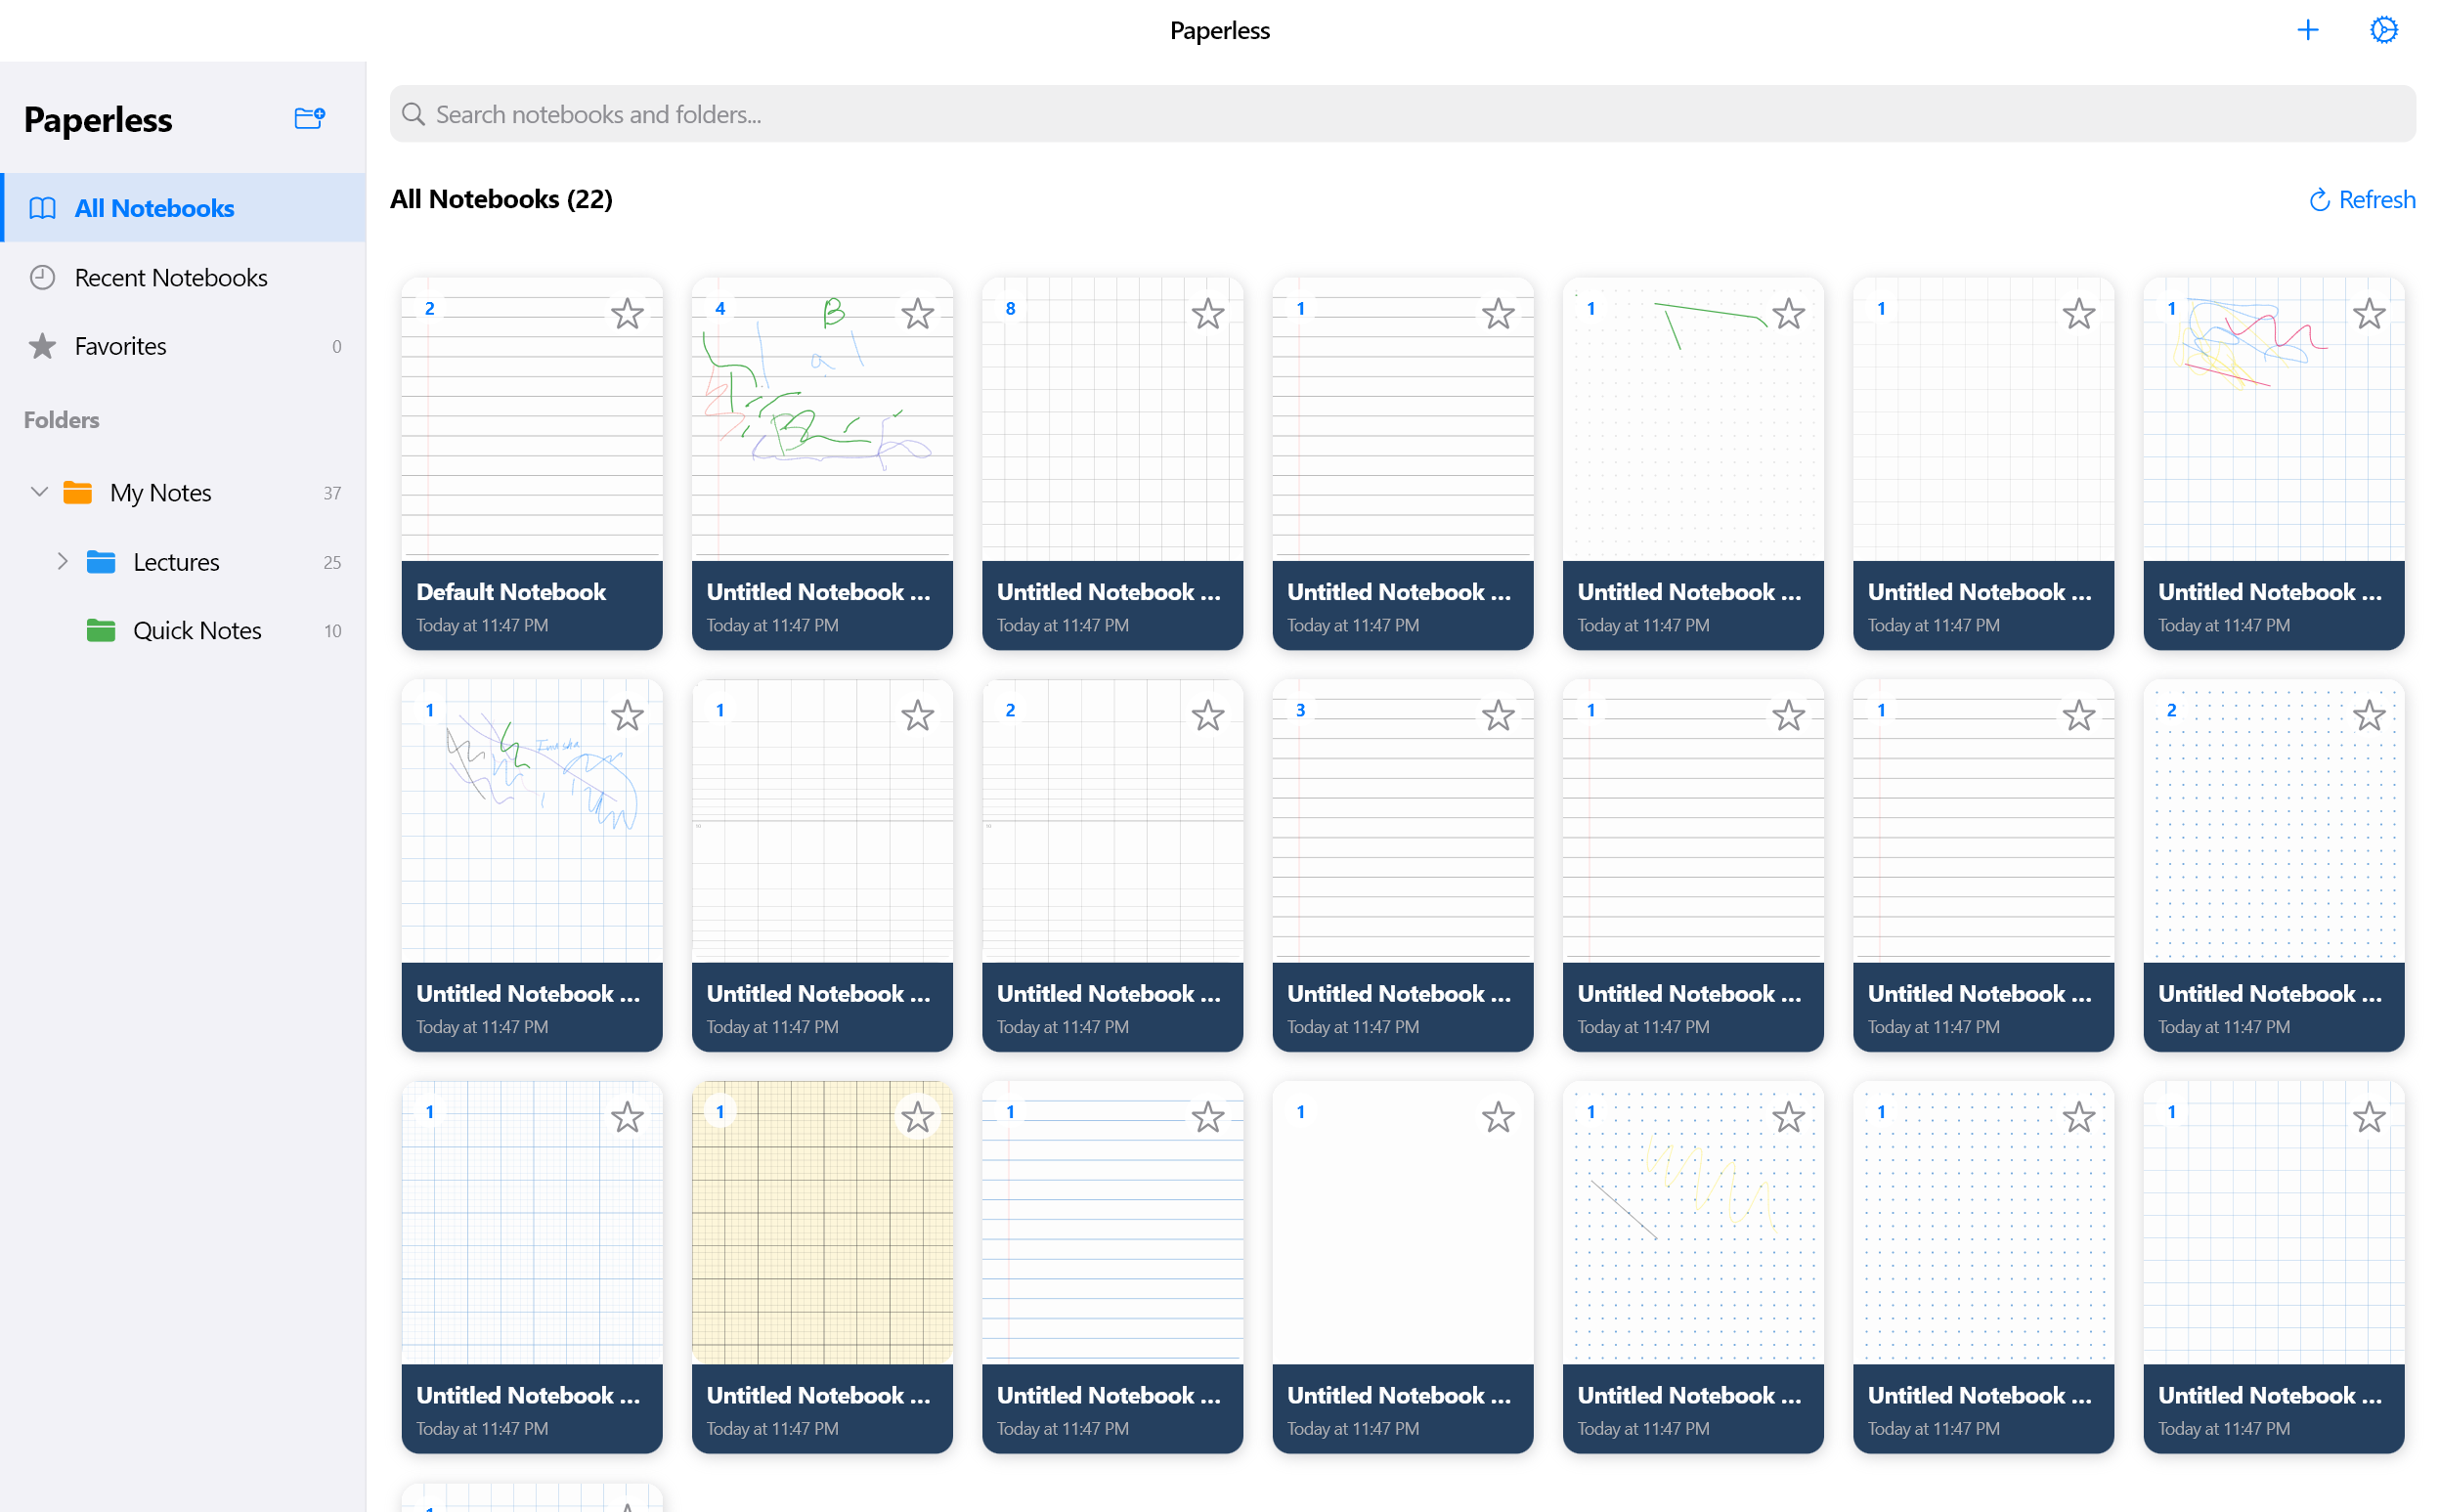Click the green Quick Notes folder icon
2439x1512 pixels.
coord(101,630)
